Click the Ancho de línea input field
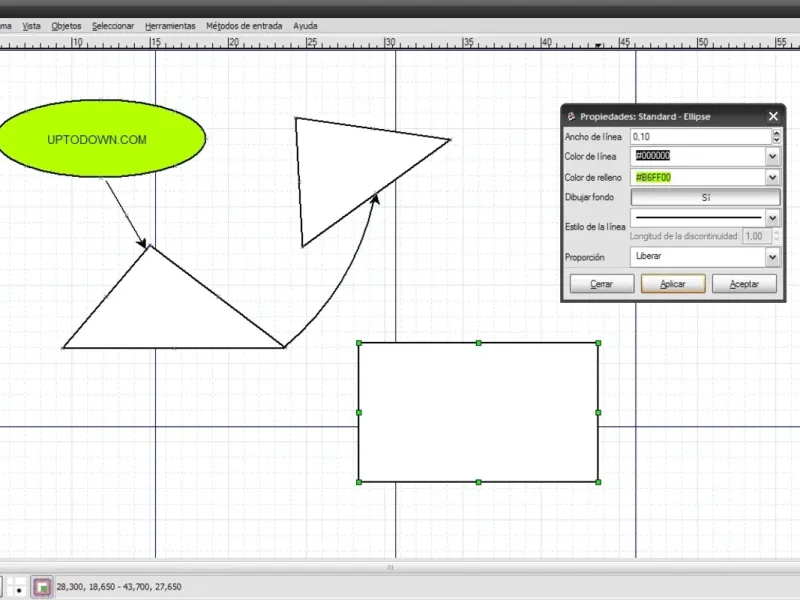Viewport: 800px width, 600px height. point(701,137)
